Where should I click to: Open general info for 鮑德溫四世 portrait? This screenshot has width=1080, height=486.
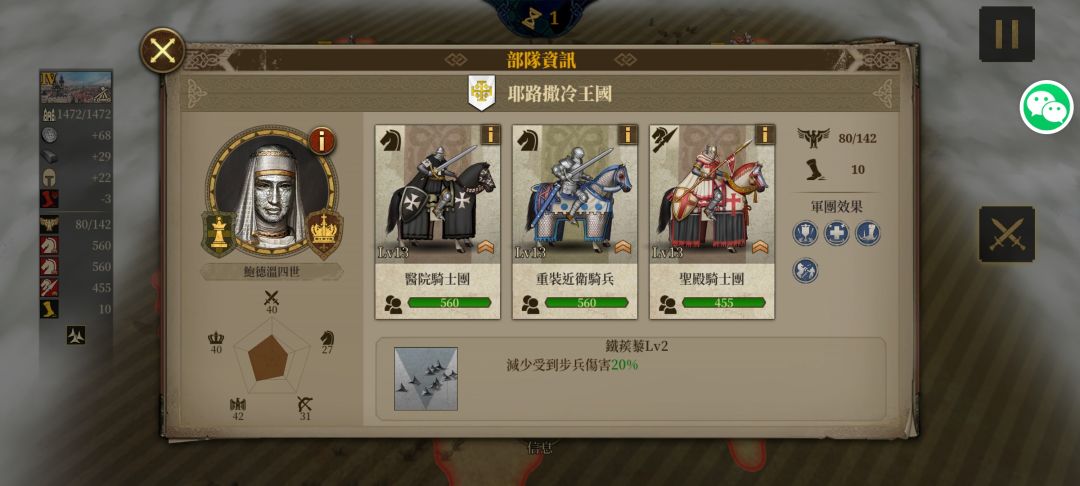322,140
